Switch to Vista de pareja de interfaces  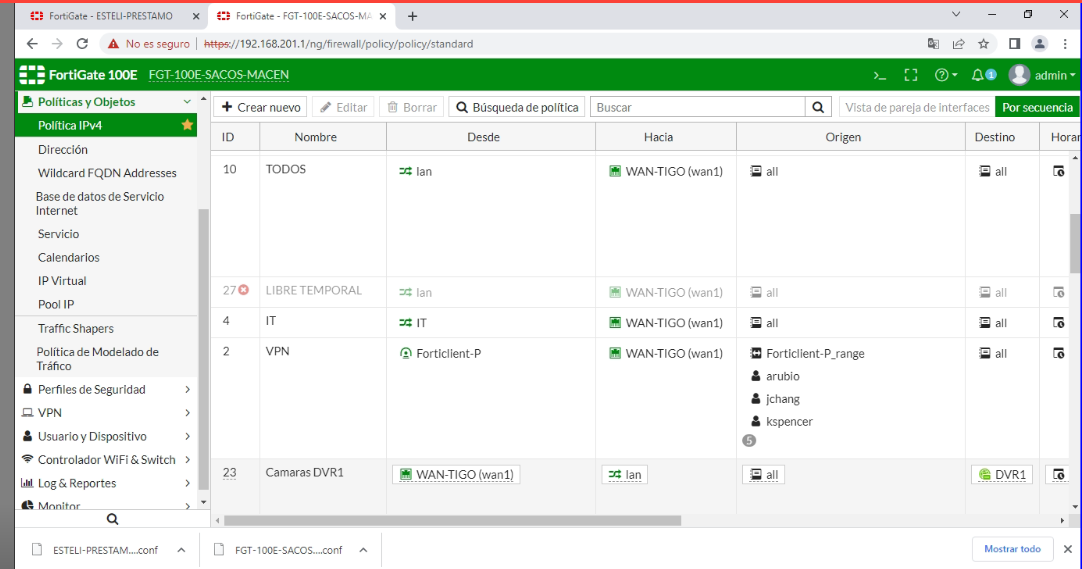(x=916, y=107)
